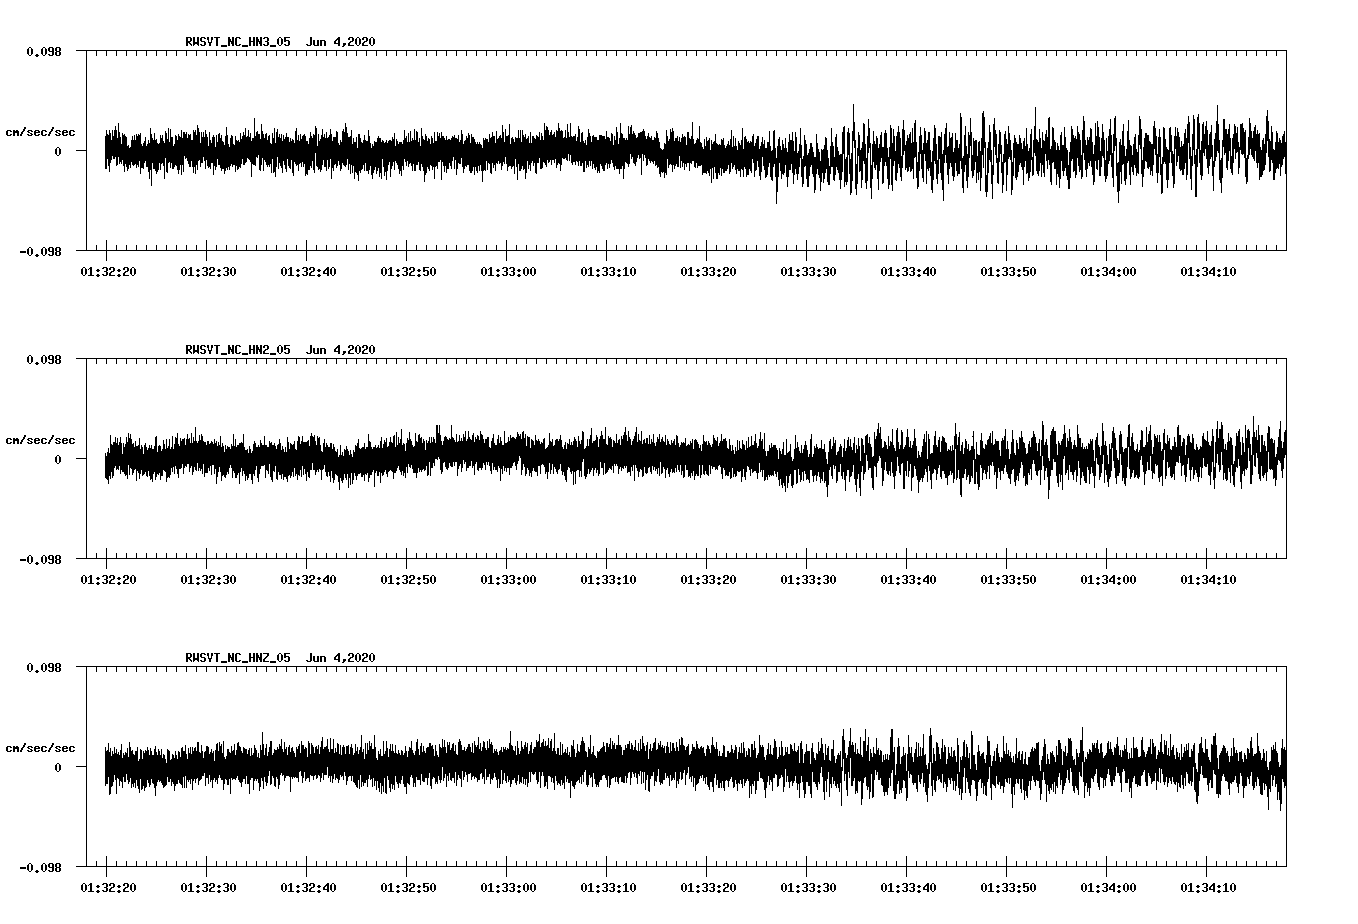Image resolution: width=1358 pixels, height=924 pixels.
Task: Click time label 01:34:10 under HNZ plot
Action: click(1208, 888)
